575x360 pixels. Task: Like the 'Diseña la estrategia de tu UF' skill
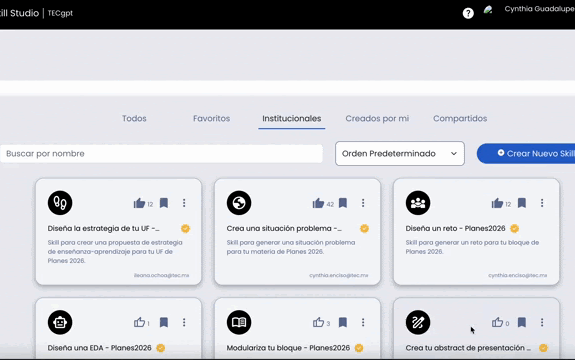139,203
